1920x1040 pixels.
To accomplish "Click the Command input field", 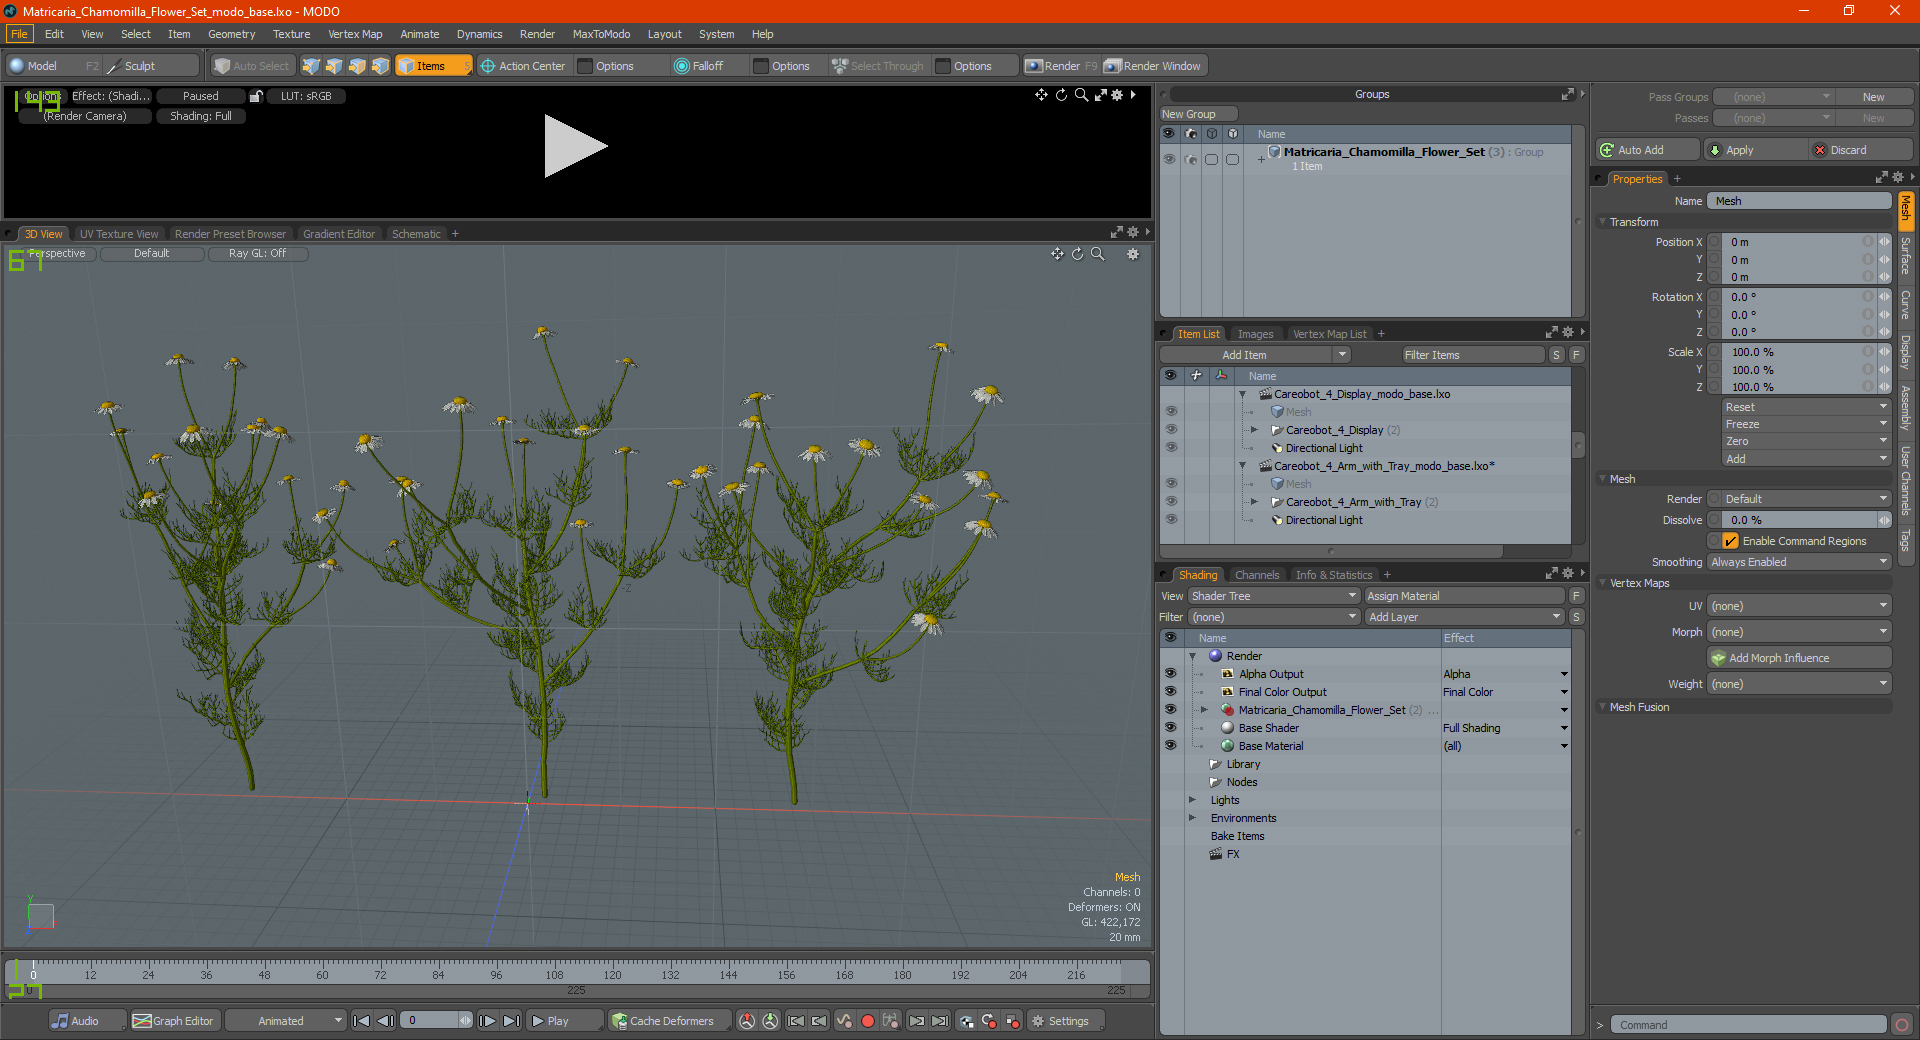I will tap(1748, 1025).
